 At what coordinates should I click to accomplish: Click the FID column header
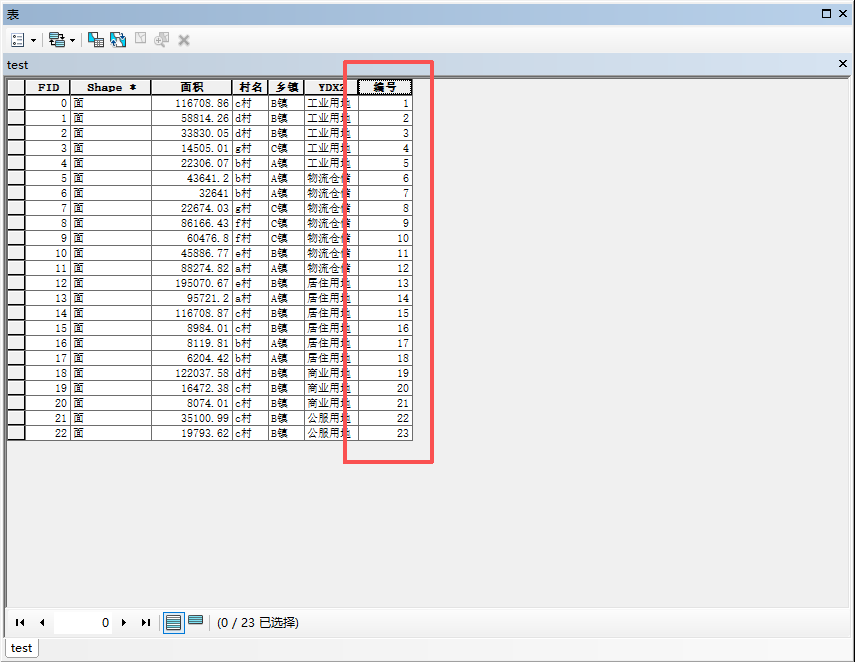point(47,87)
